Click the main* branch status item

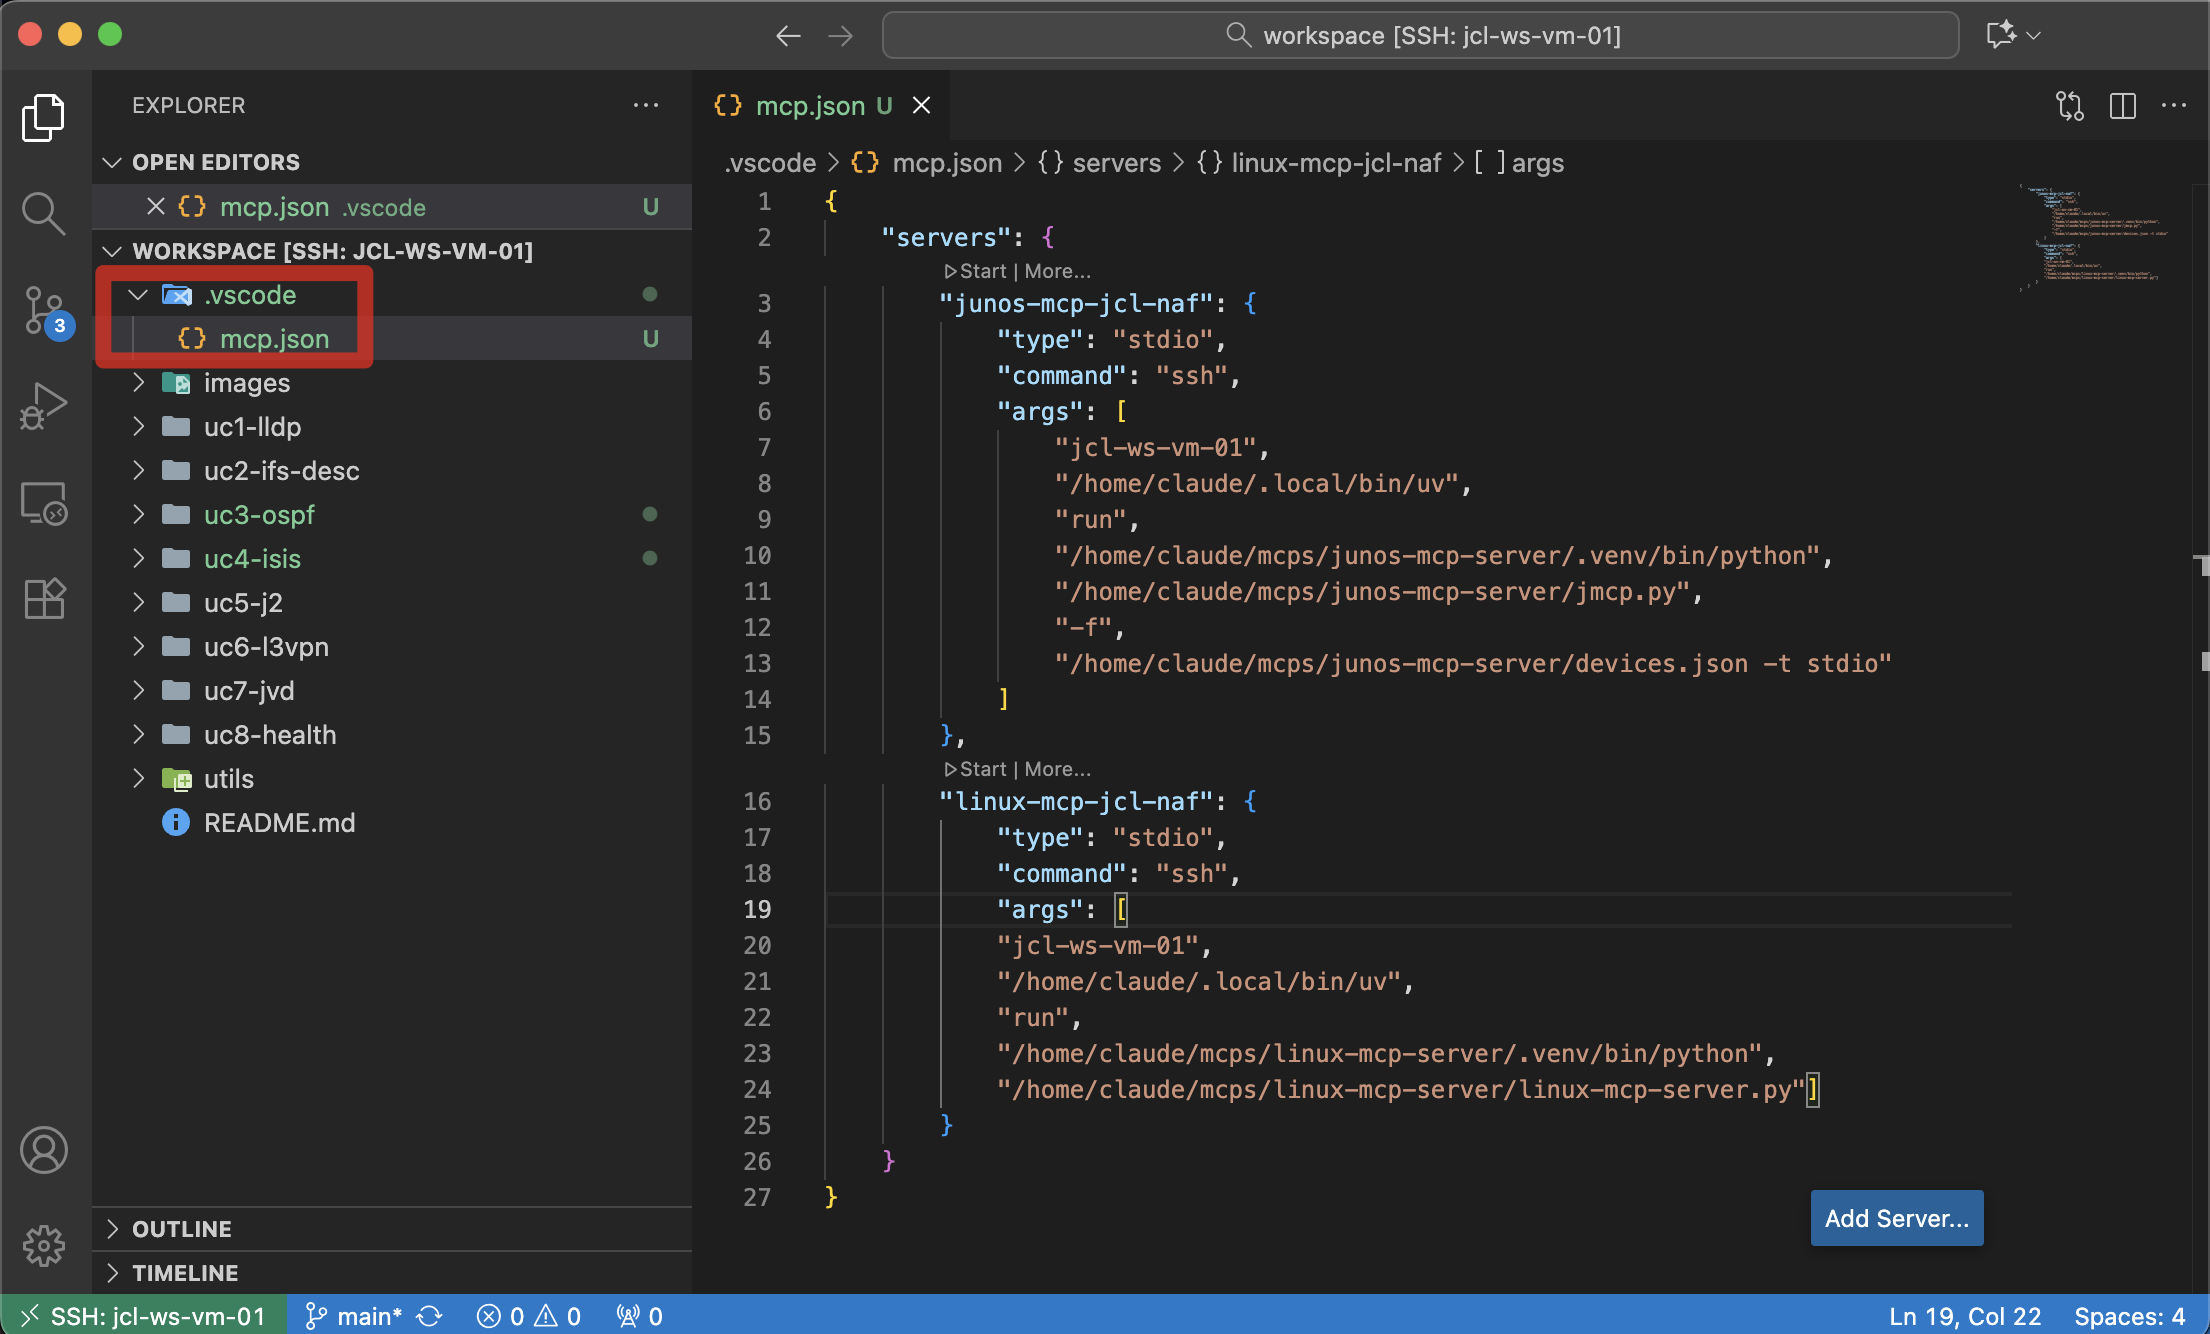click(x=353, y=1315)
